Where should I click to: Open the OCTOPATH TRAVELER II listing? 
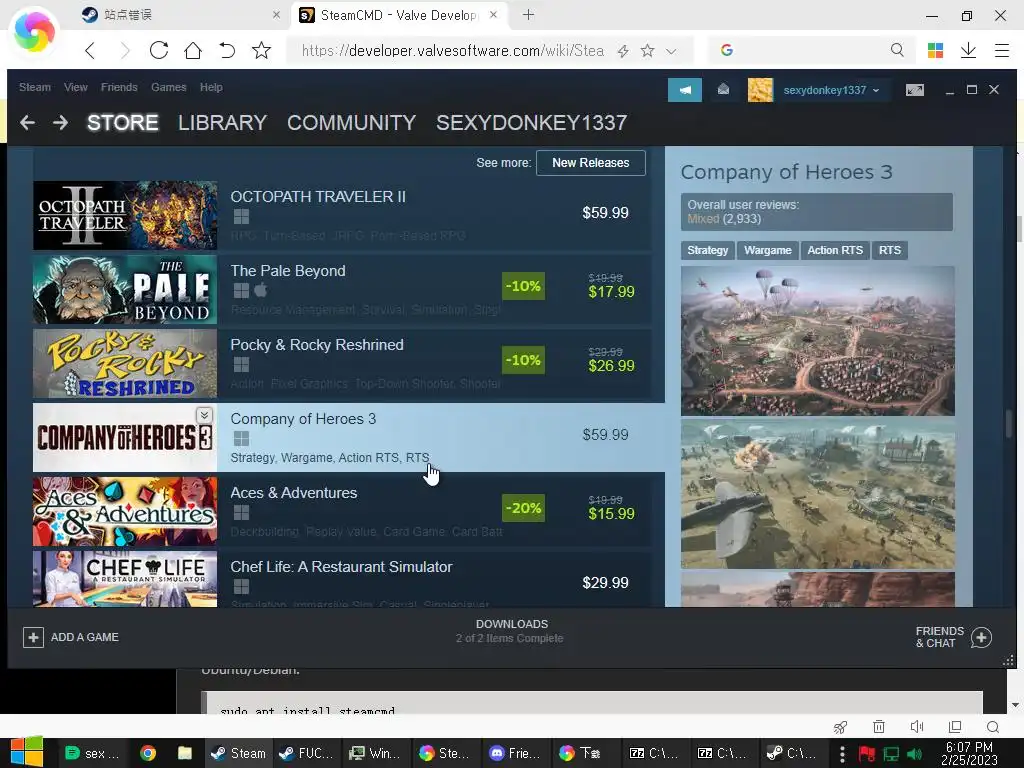tap(343, 216)
